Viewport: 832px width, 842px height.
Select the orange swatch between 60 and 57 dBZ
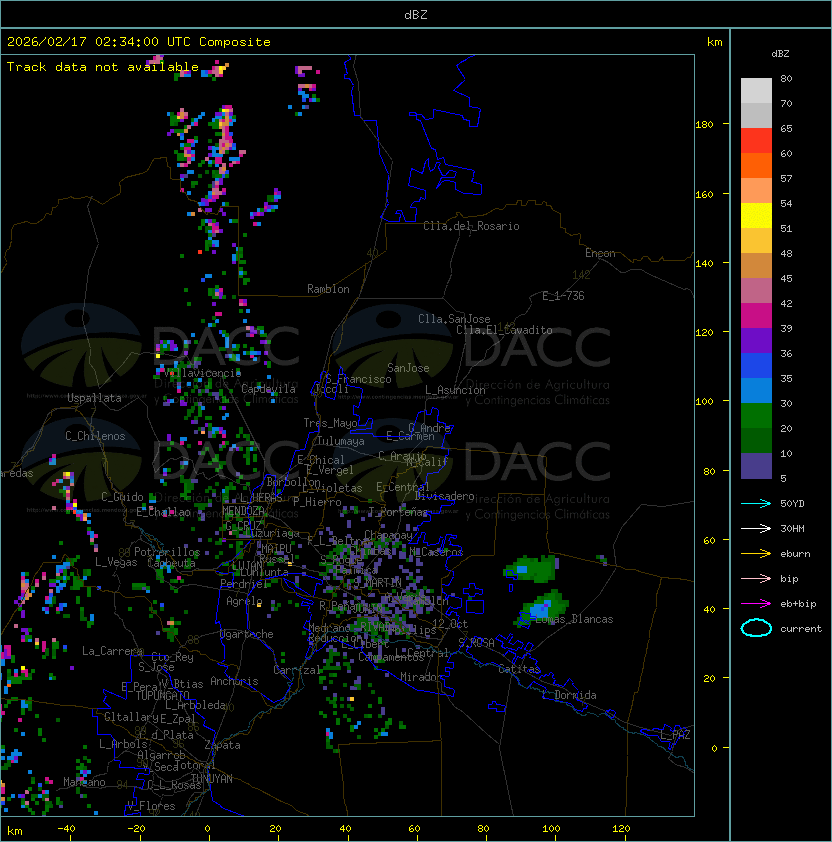click(756, 165)
